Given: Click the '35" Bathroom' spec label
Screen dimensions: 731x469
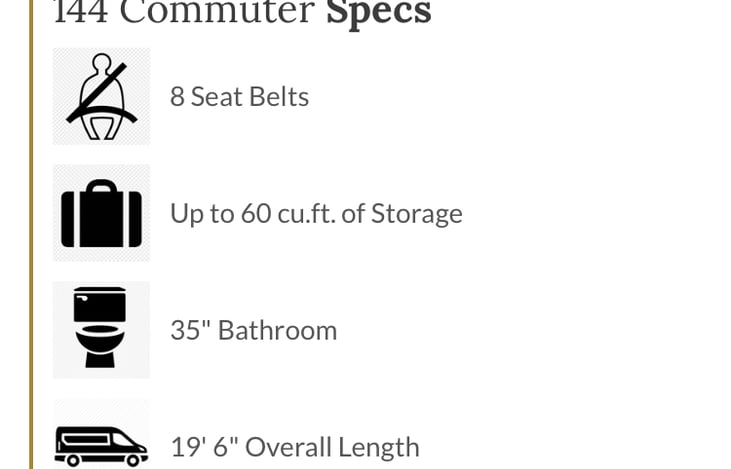Looking at the screenshot, I should tap(253, 331).
